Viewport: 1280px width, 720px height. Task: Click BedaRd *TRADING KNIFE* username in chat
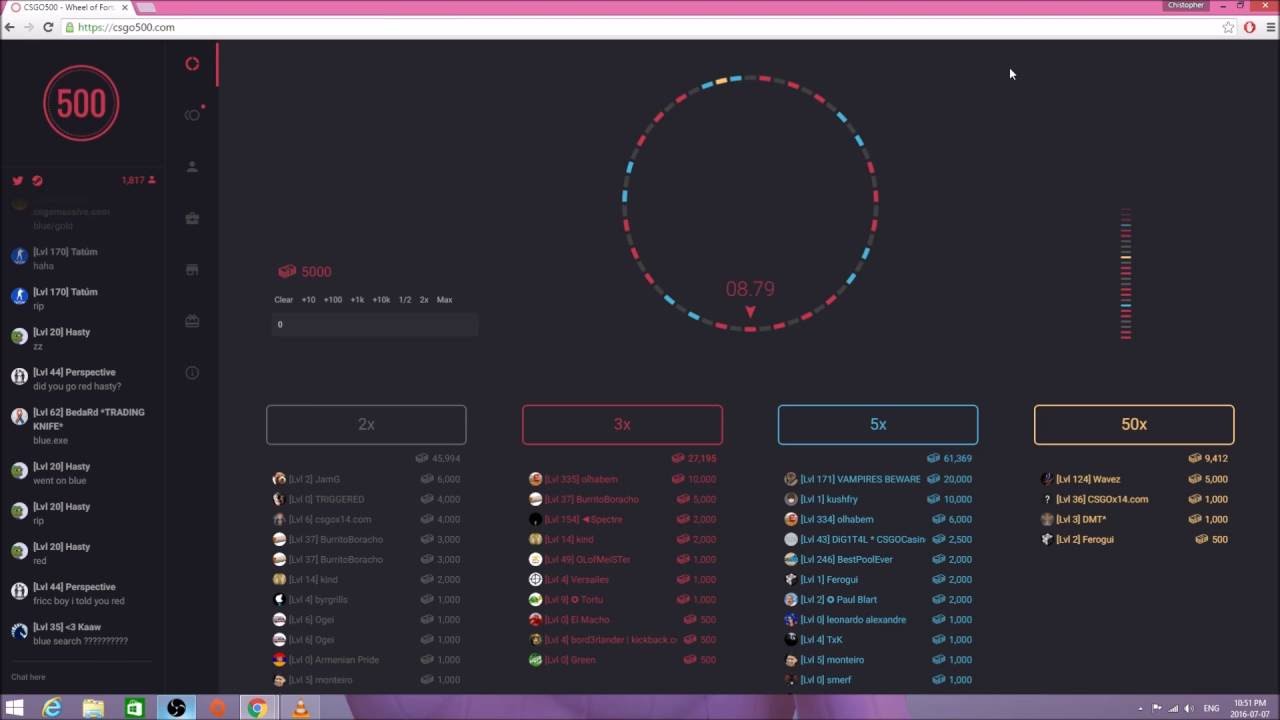point(89,419)
